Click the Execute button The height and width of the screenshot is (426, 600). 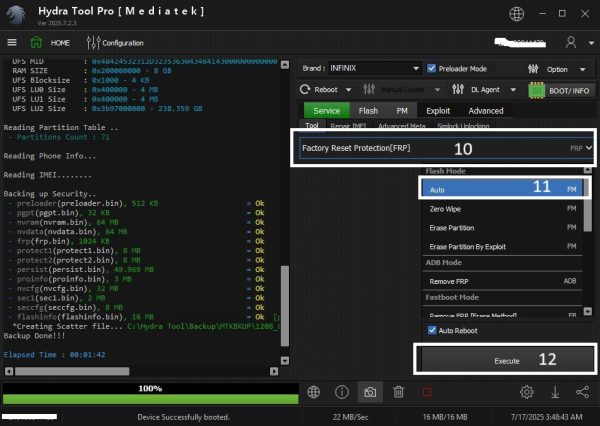click(507, 361)
